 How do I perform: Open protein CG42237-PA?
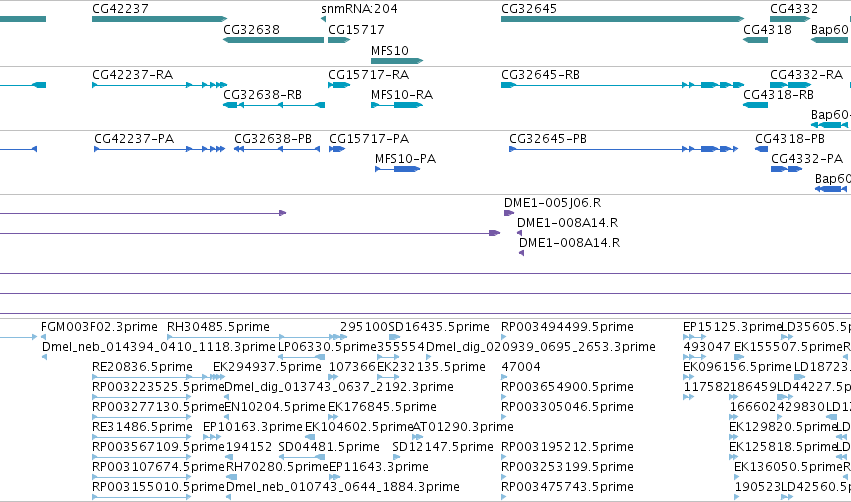pos(134,138)
